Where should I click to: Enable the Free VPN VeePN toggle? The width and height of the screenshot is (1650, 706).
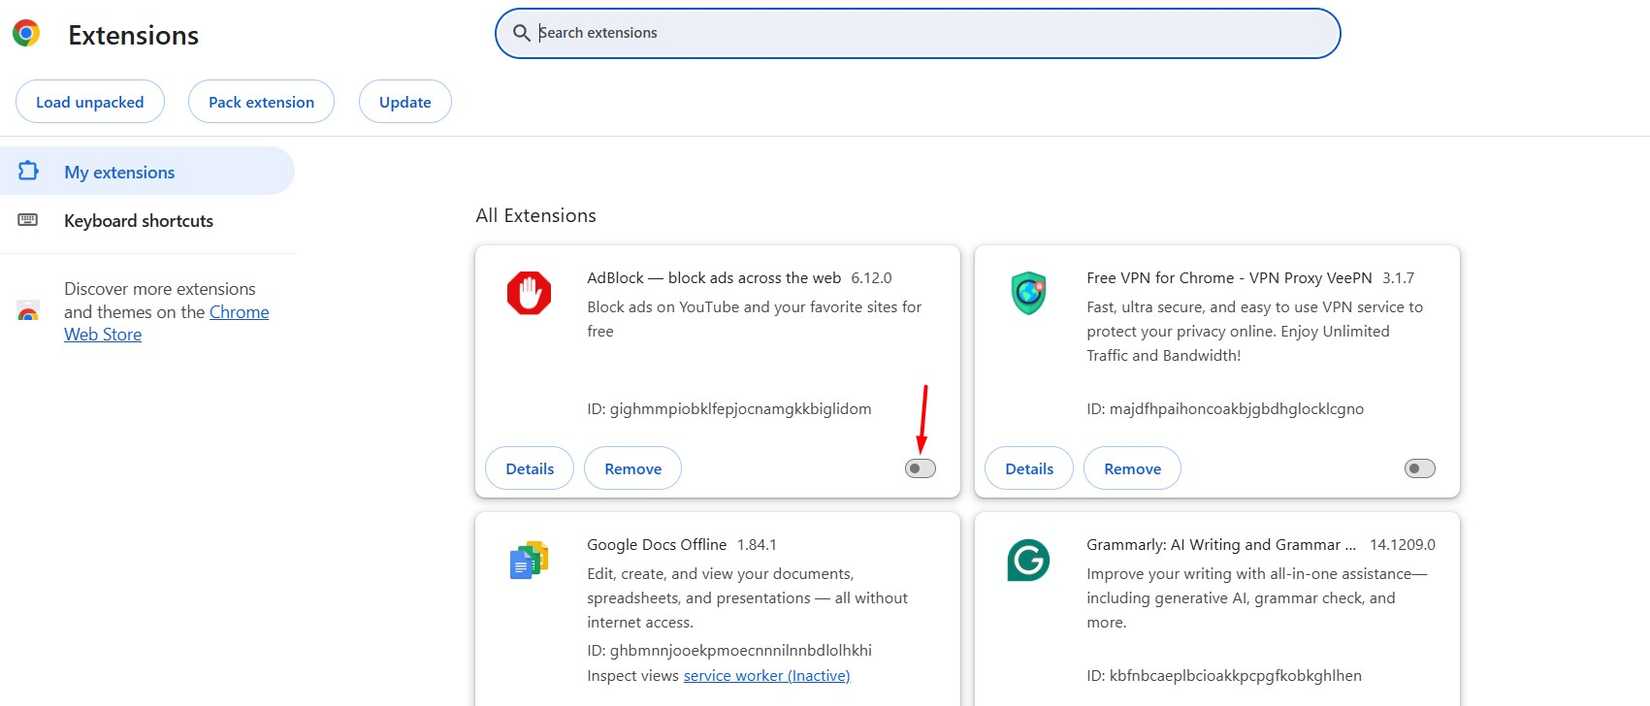click(x=1419, y=468)
